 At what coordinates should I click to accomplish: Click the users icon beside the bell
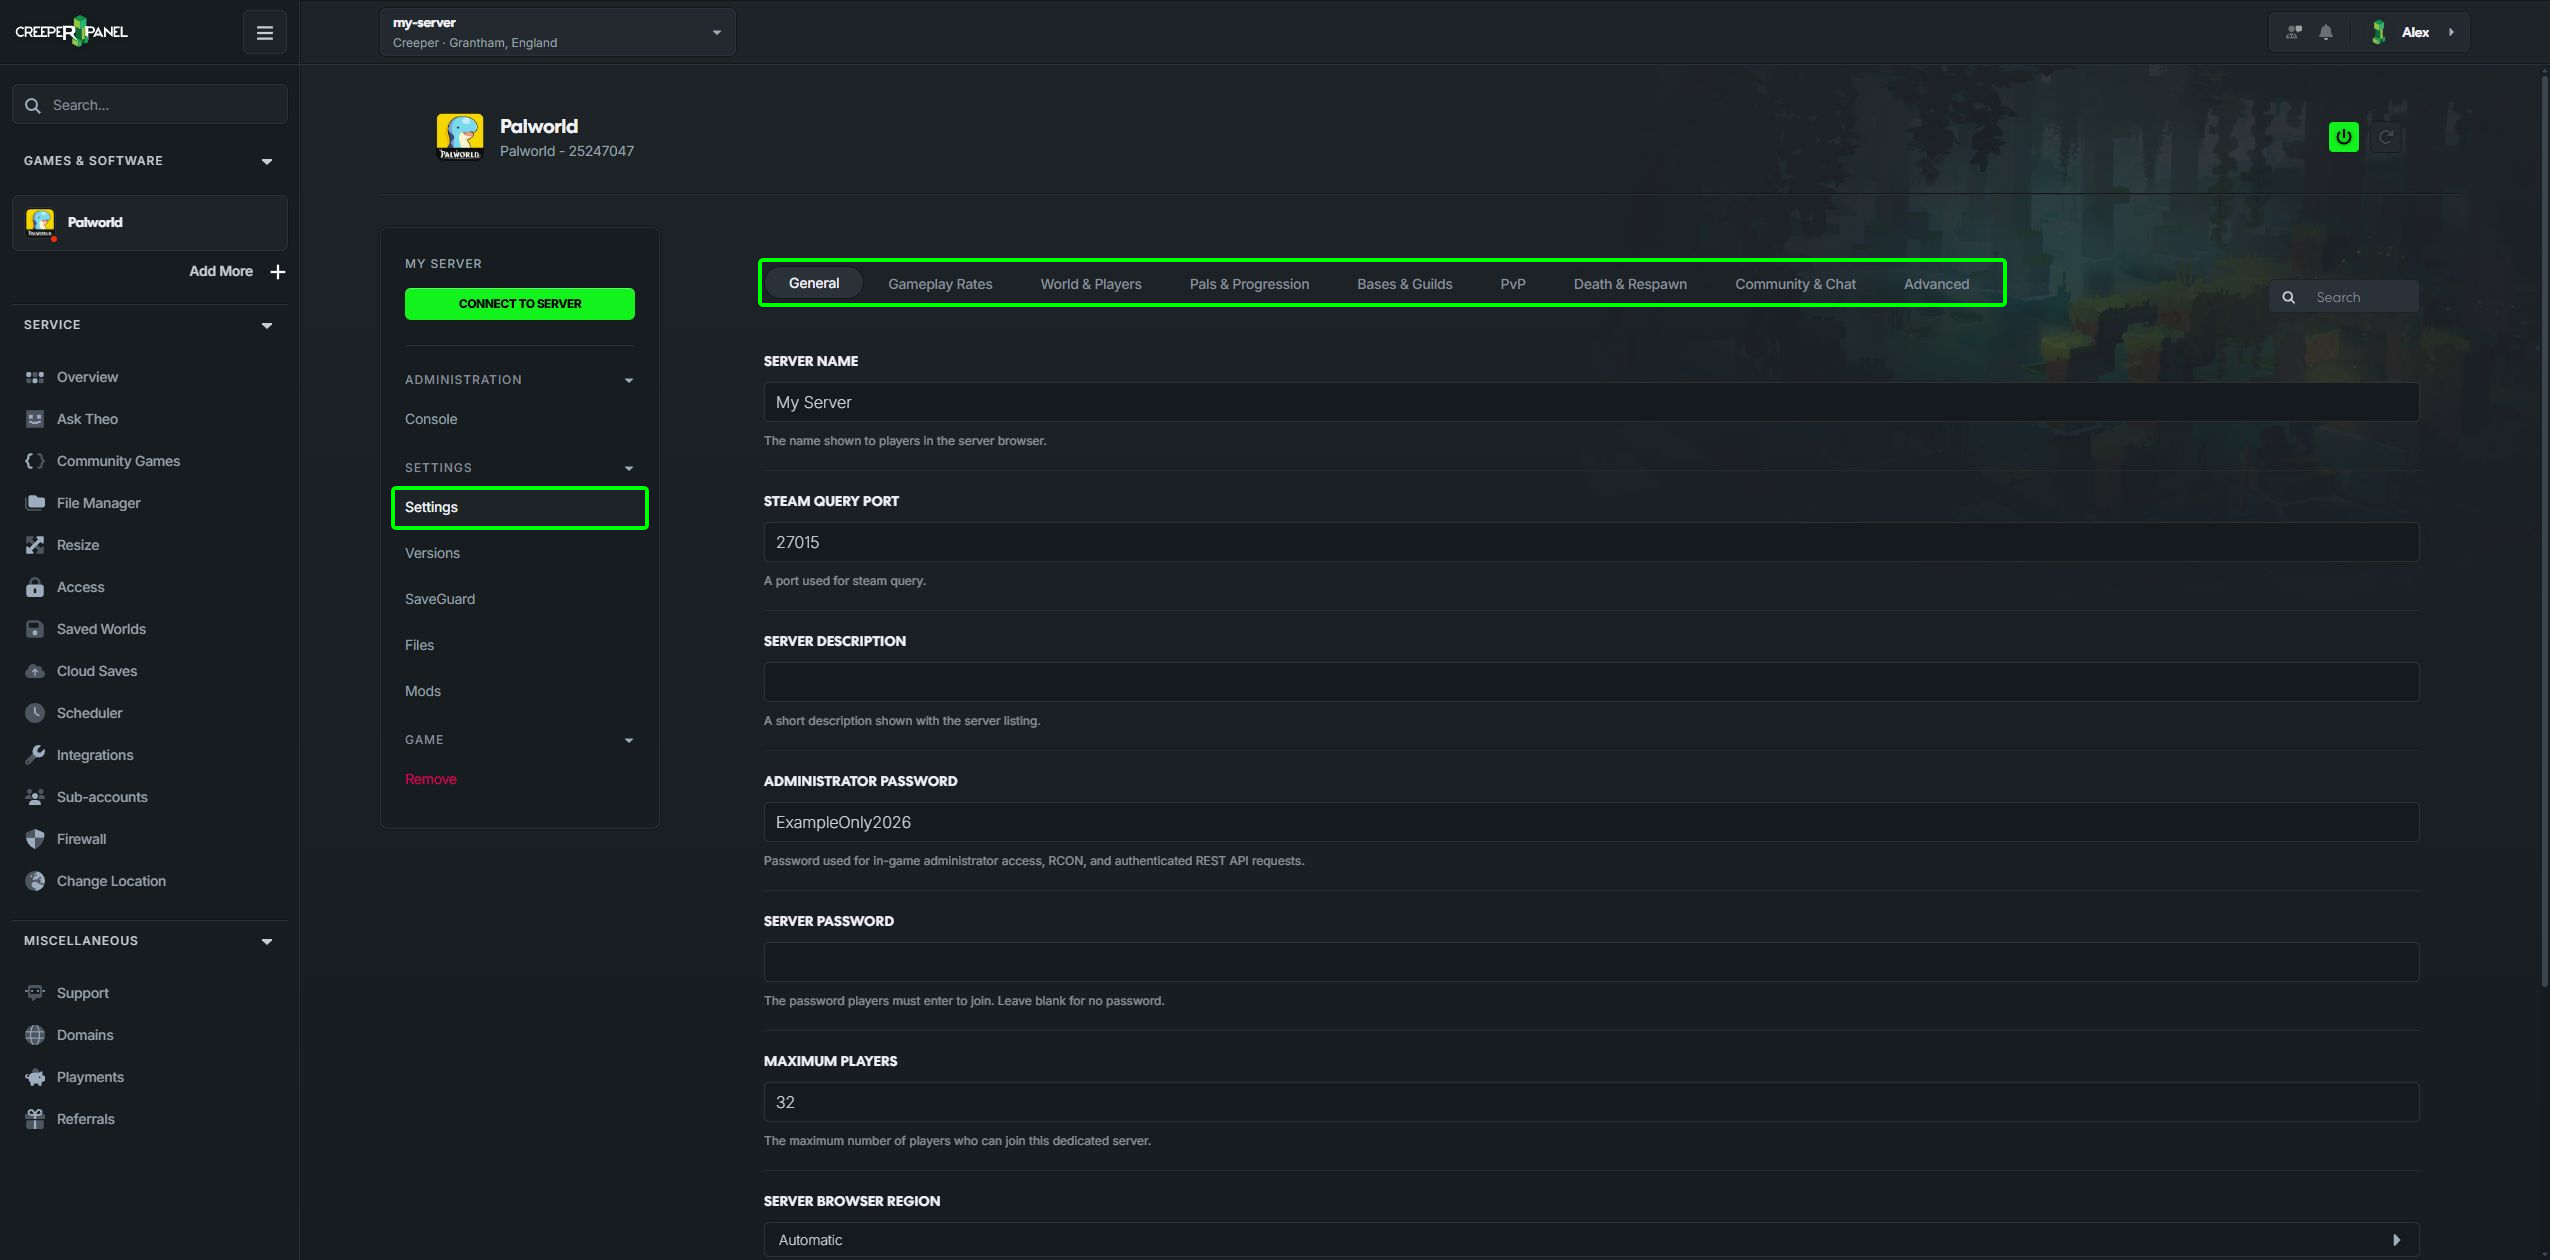2294,32
